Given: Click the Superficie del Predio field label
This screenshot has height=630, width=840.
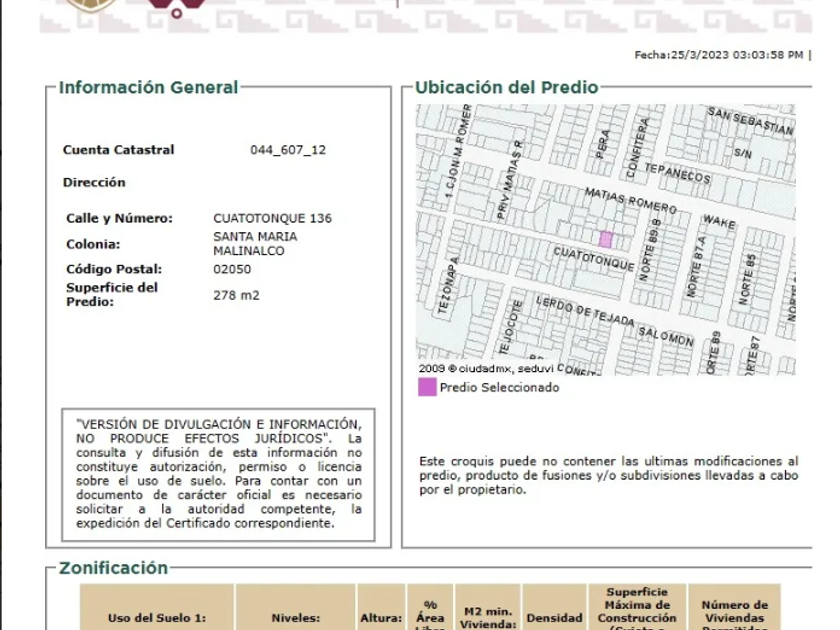Looking at the screenshot, I should [x=112, y=295].
